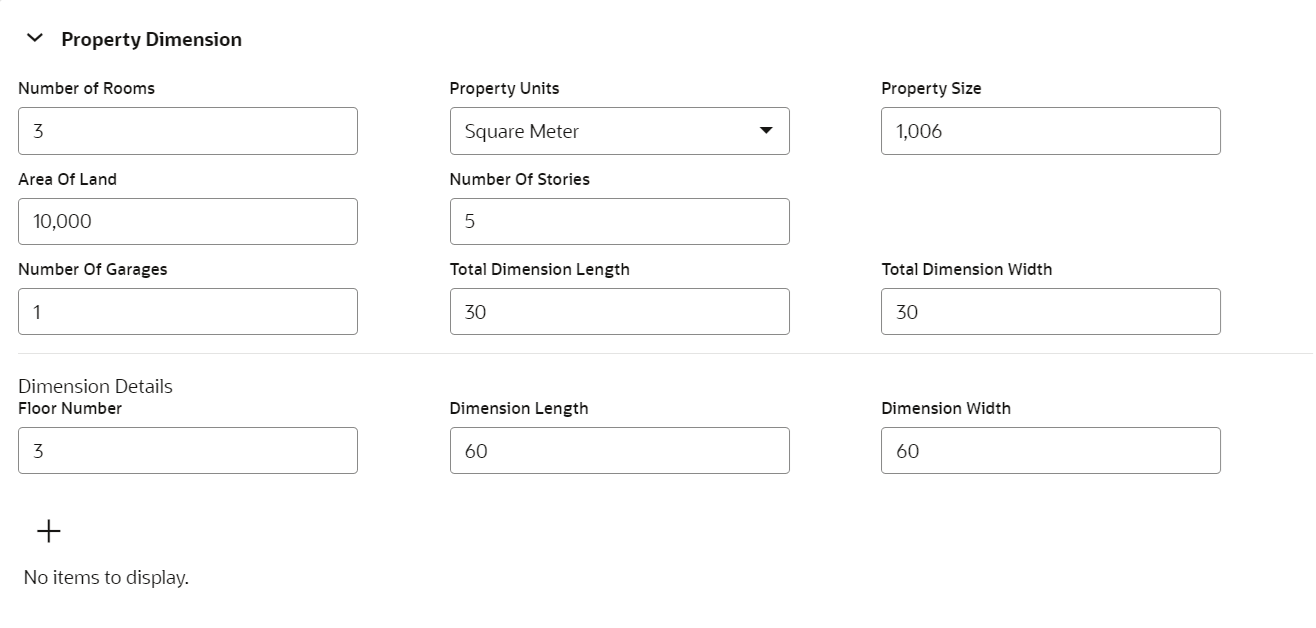Click inside the Square Meter combo box
1316x628 pixels.
pos(600,131)
